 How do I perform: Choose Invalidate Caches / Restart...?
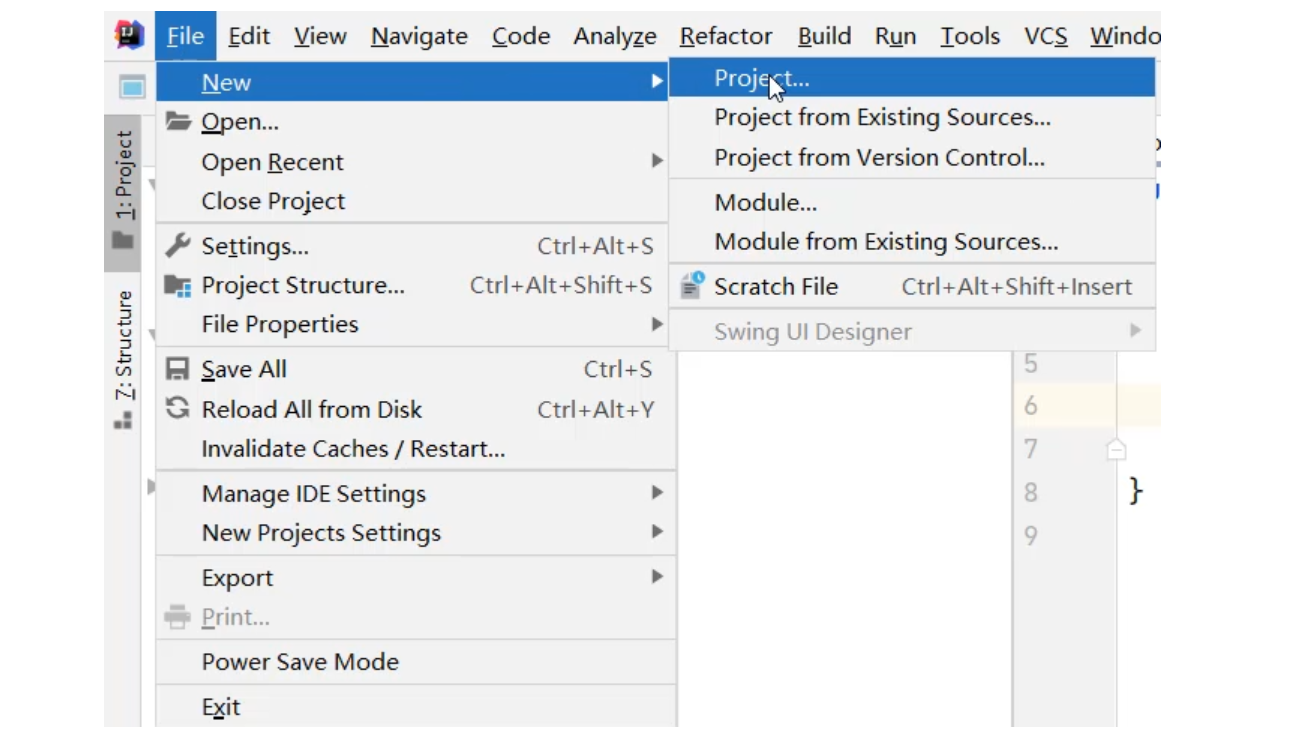point(353,449)
